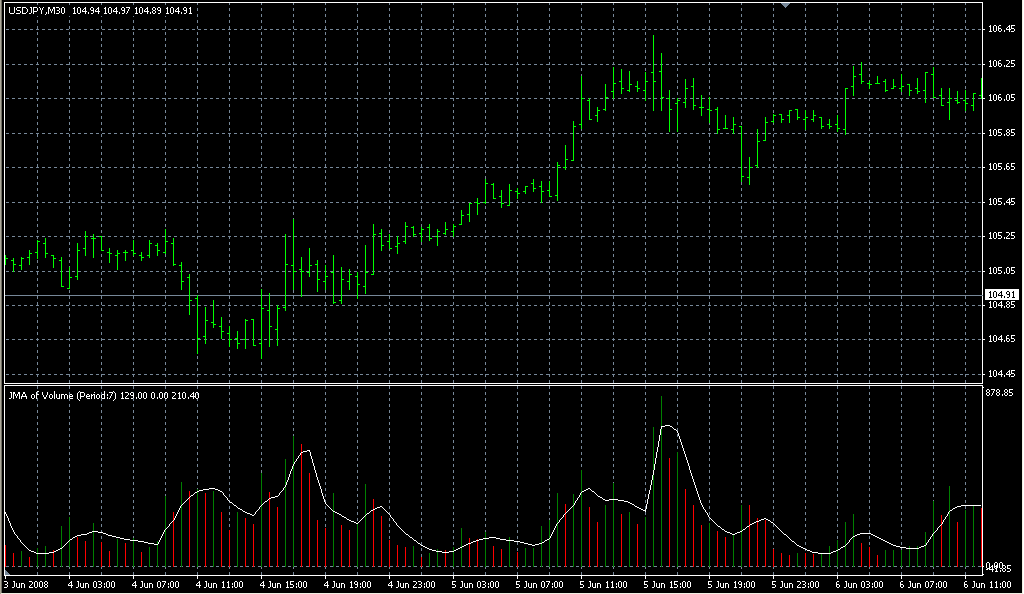Click the 106.45 price scale label
Screen dimensions: 1024x594
[x=1001, y=29]
